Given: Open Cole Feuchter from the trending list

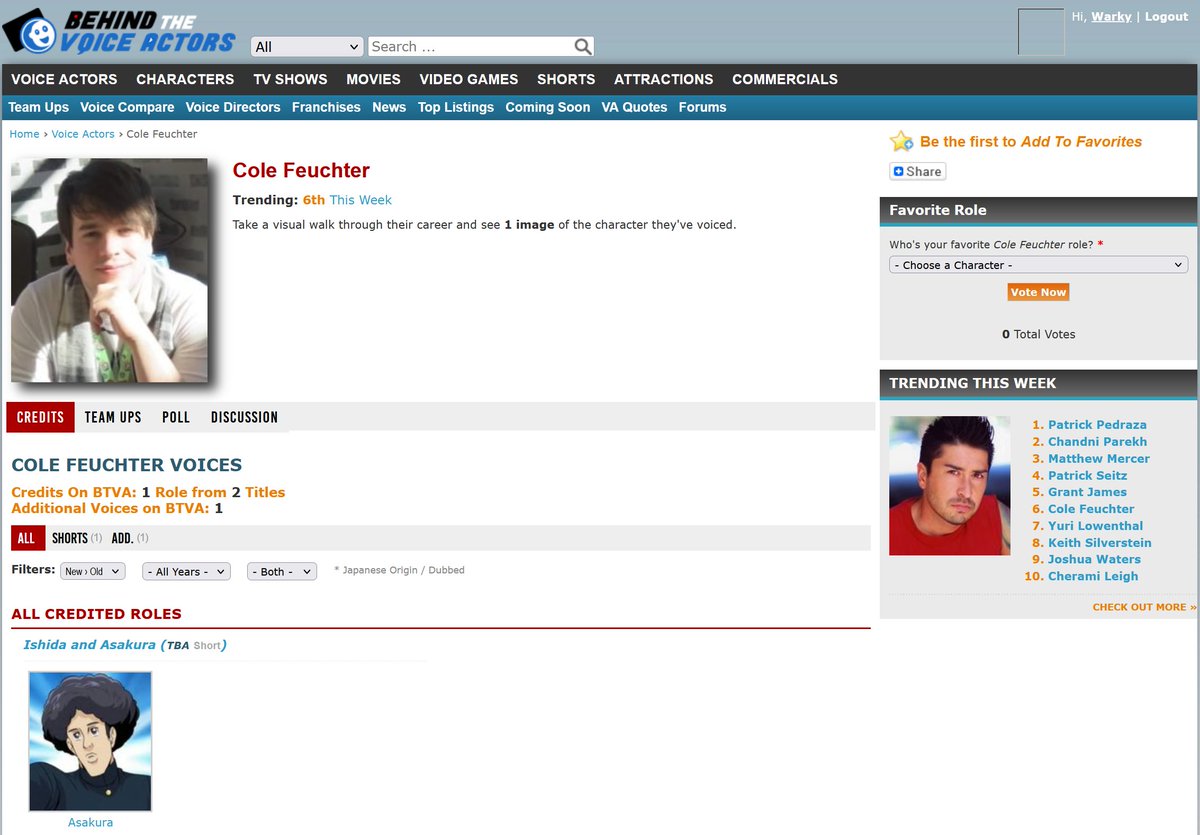Looking at the screenshot, I should click(x=1091, y=509).
